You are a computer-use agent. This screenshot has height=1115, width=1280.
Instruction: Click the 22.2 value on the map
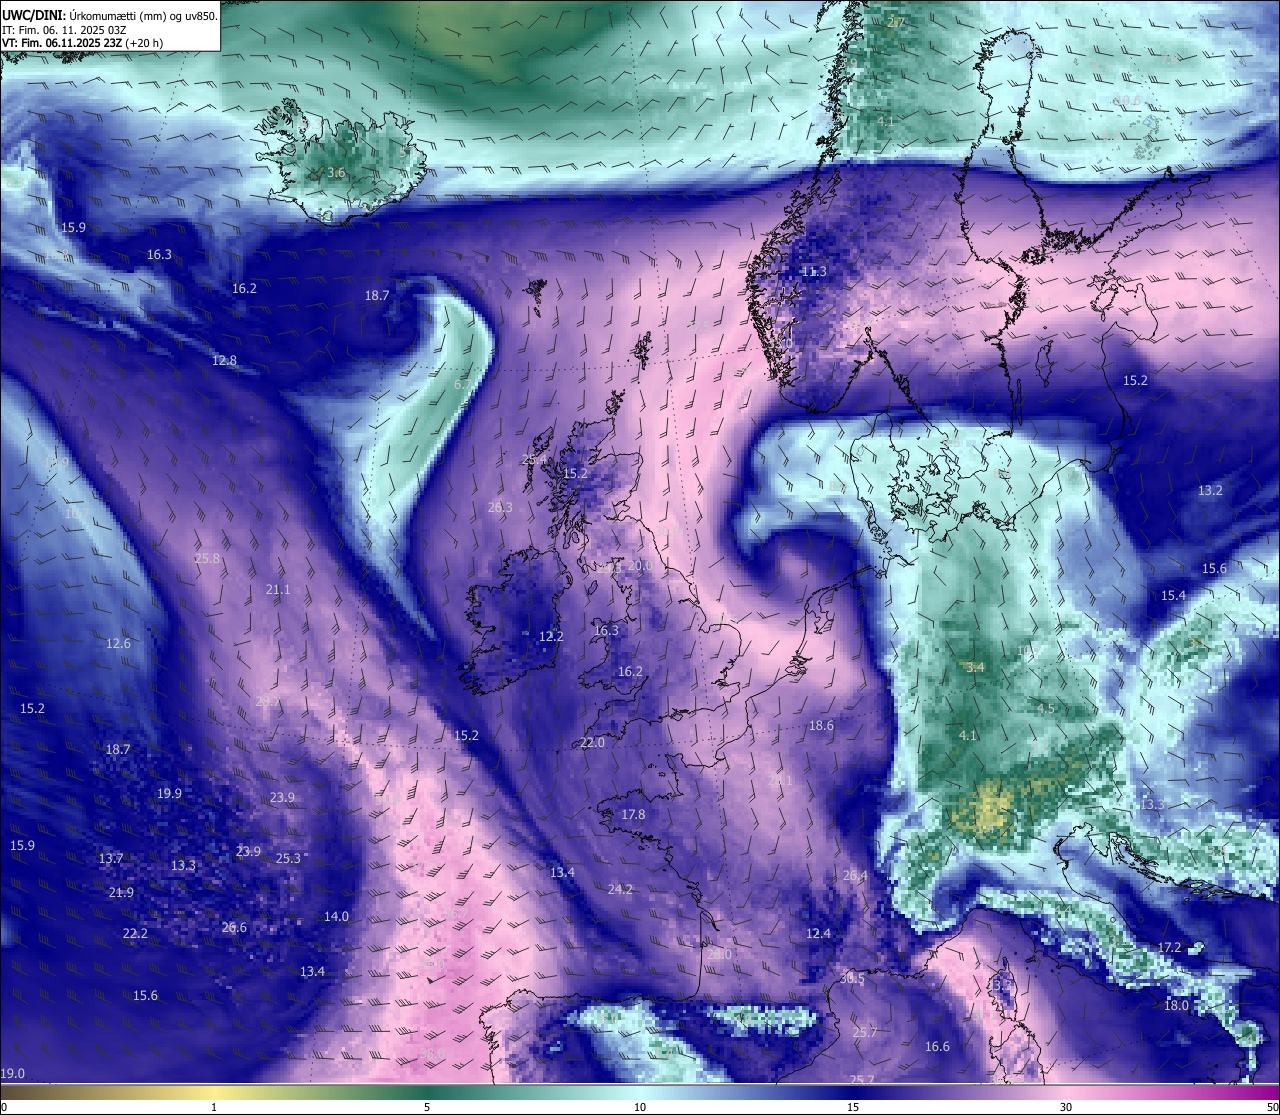tap(135, 934)
